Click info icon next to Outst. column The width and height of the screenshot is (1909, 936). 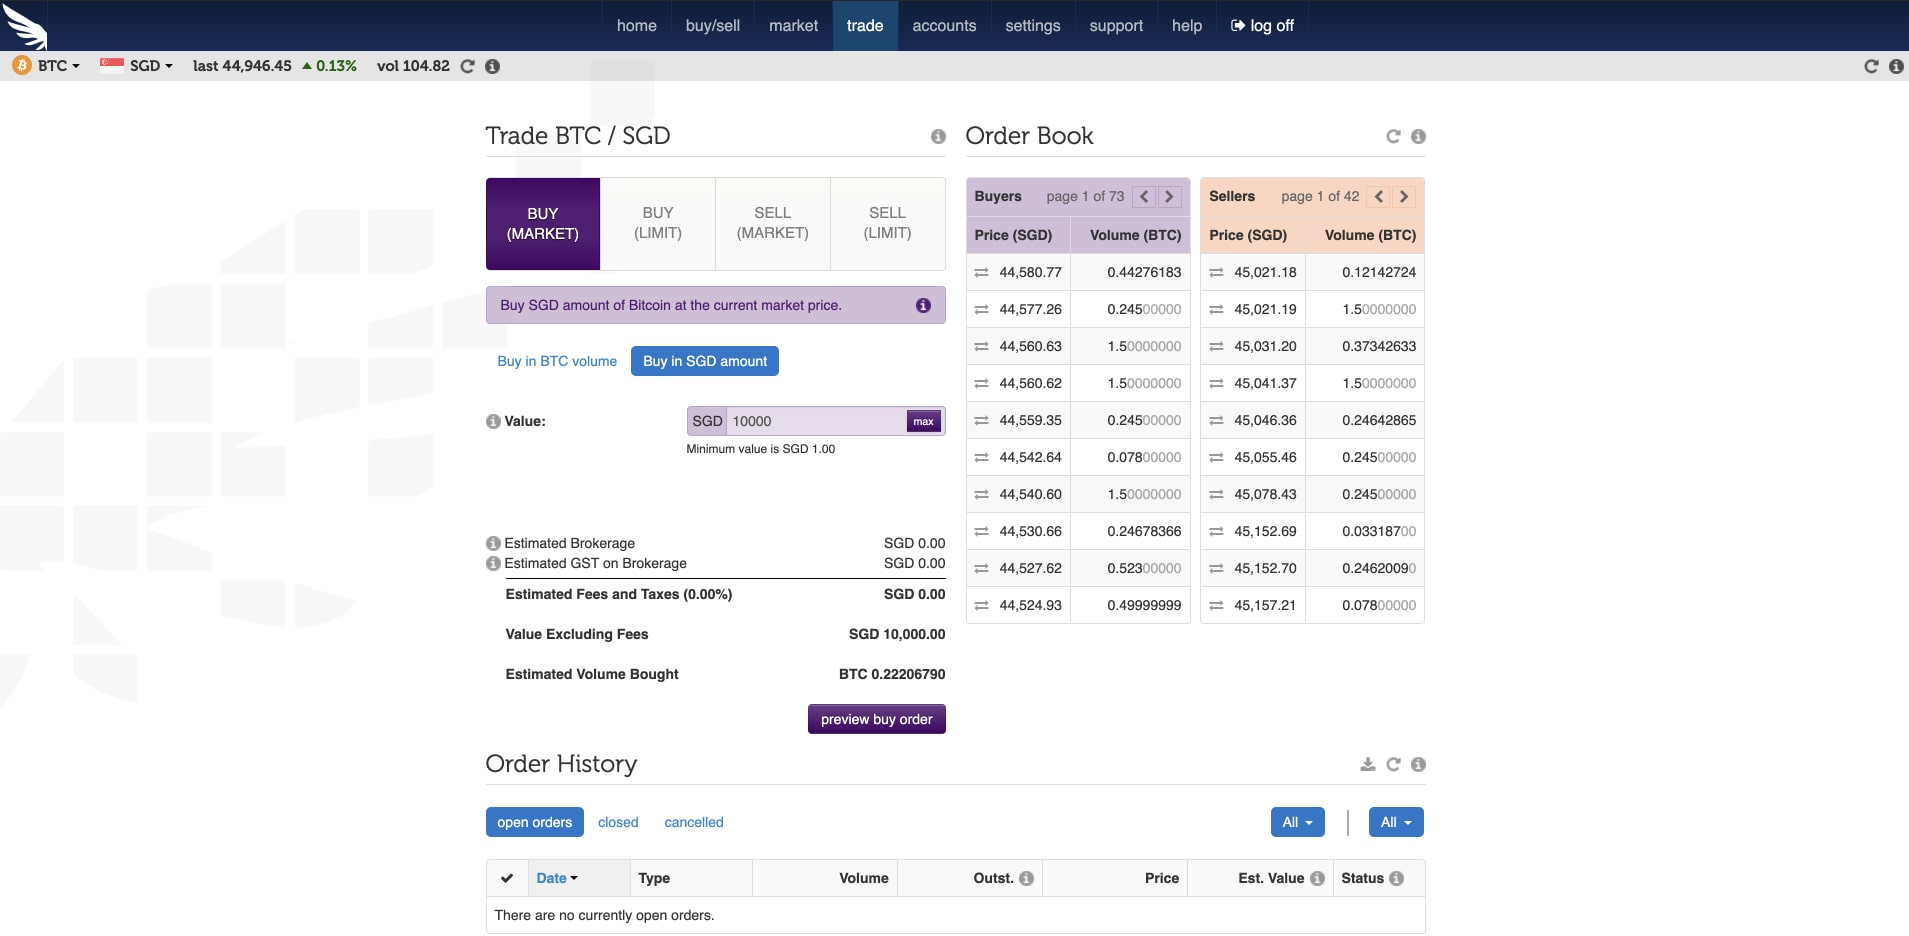tap(1026, 878)
